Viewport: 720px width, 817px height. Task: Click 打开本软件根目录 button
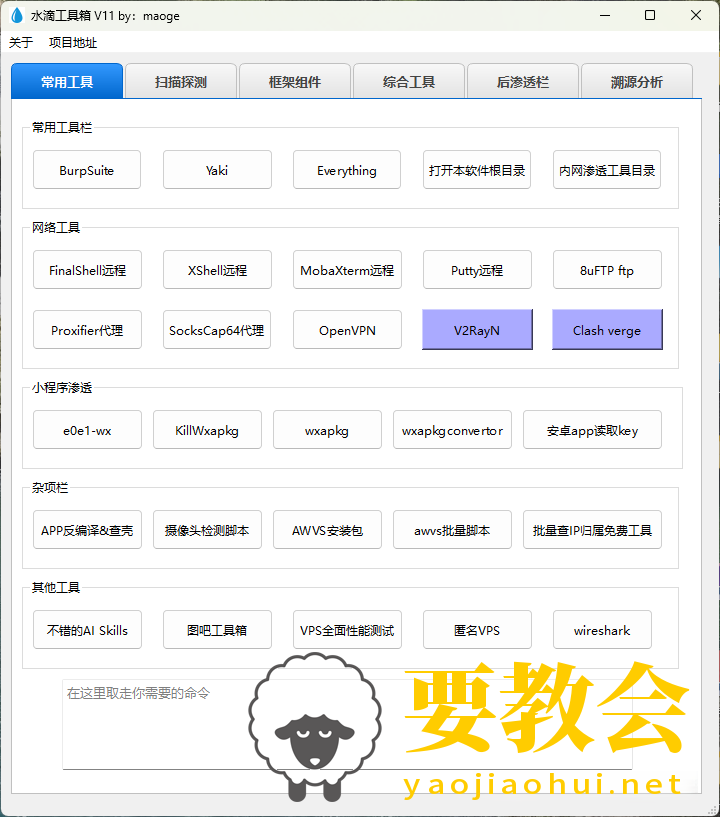click(x=477, y=170)
